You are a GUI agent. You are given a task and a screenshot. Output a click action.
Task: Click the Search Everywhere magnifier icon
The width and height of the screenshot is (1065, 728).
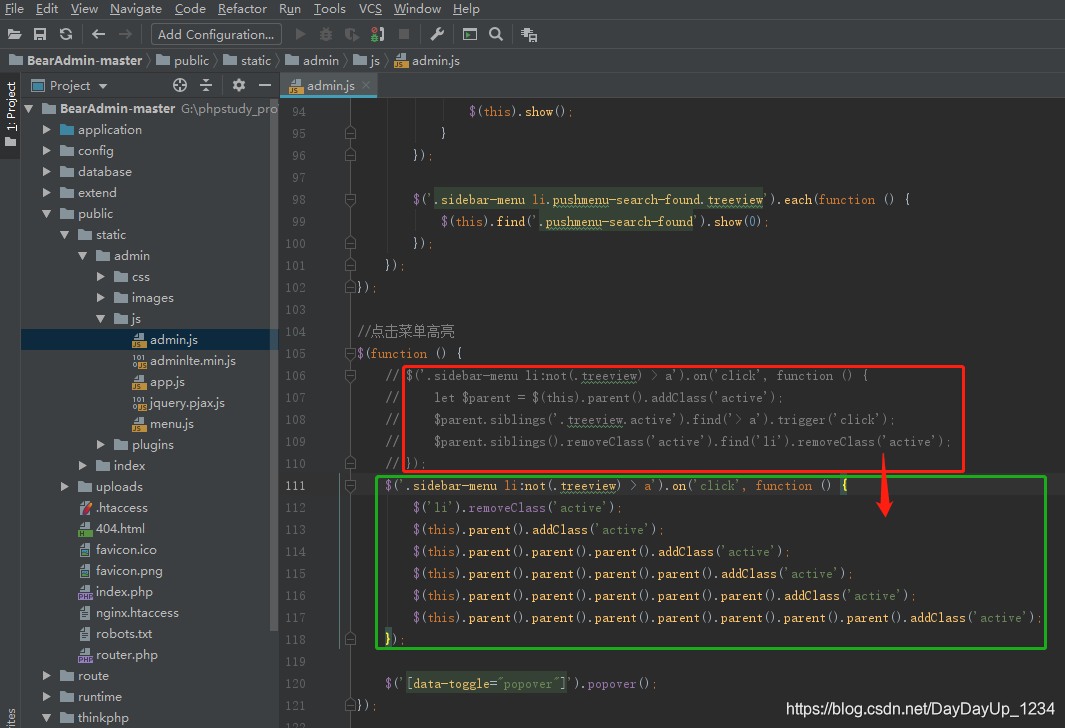click(496, 34)
